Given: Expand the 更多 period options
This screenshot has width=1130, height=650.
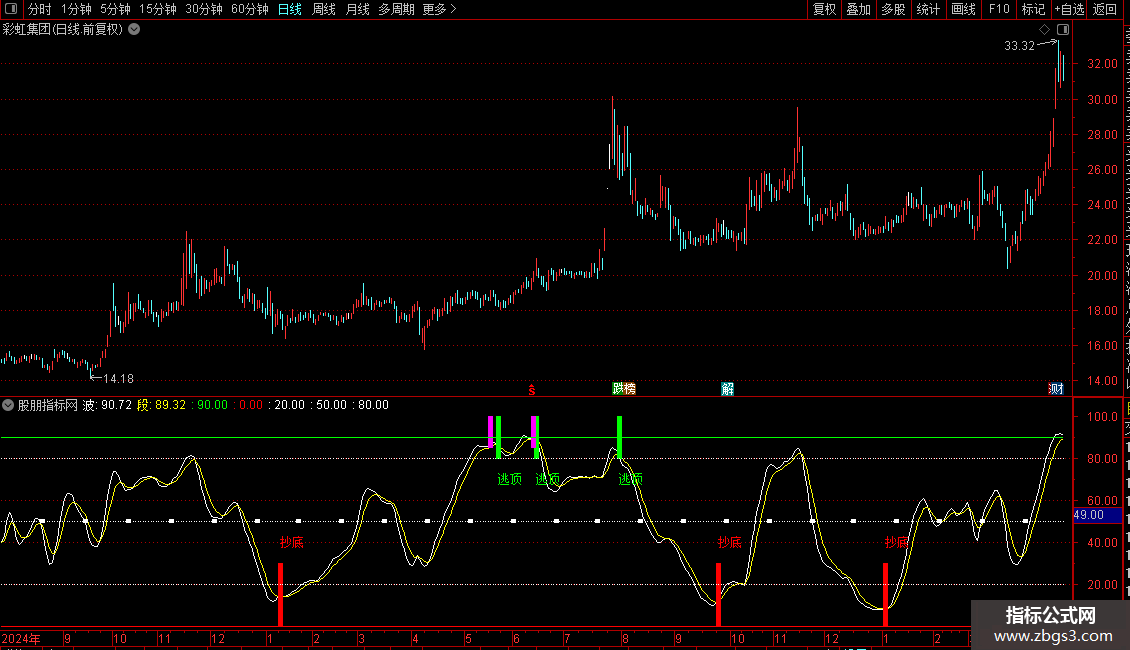Looking at the screenshot, I should tap(439, 9).
